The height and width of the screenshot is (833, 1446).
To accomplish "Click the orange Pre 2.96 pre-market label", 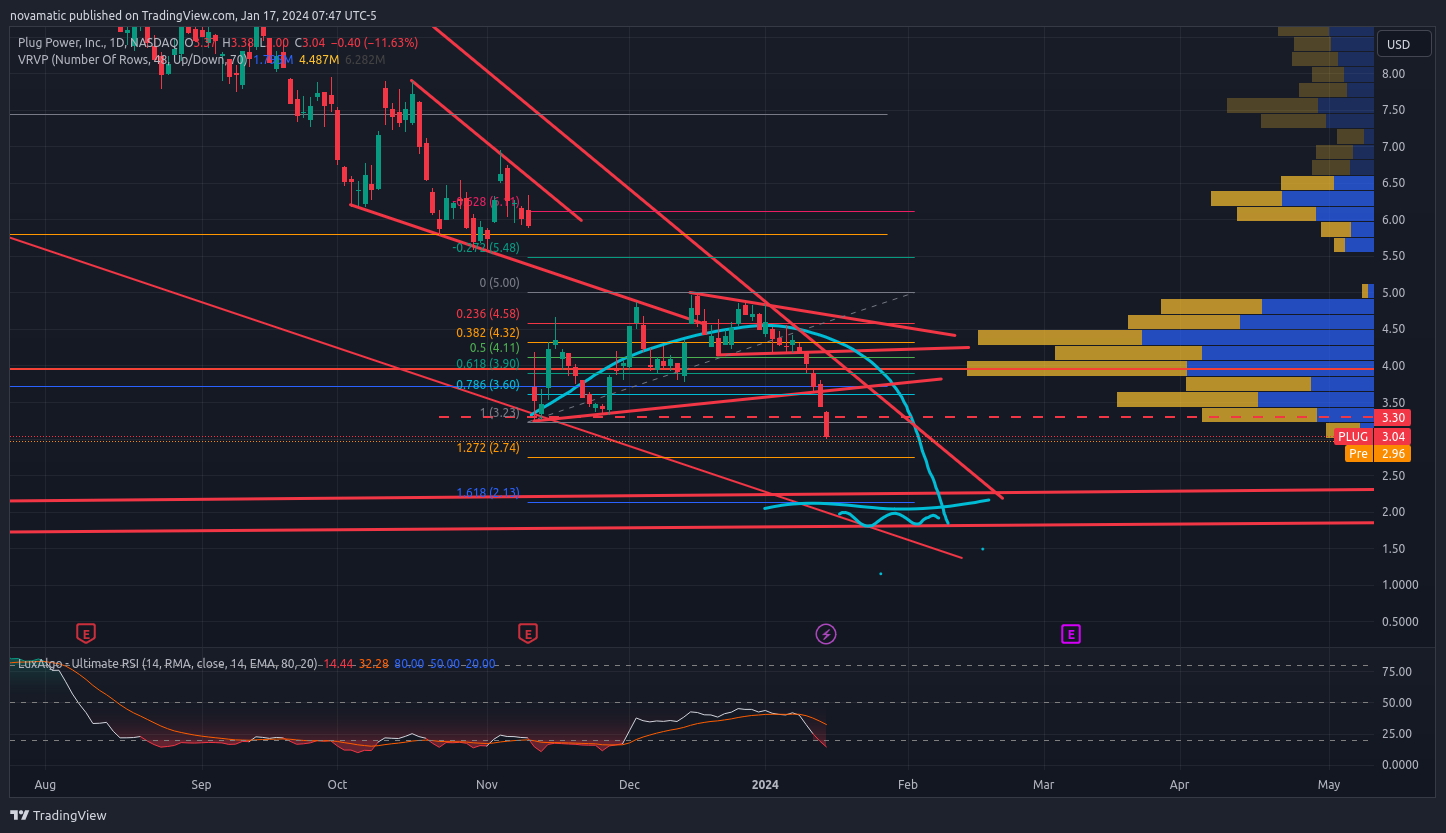I will pos(1377,454).
